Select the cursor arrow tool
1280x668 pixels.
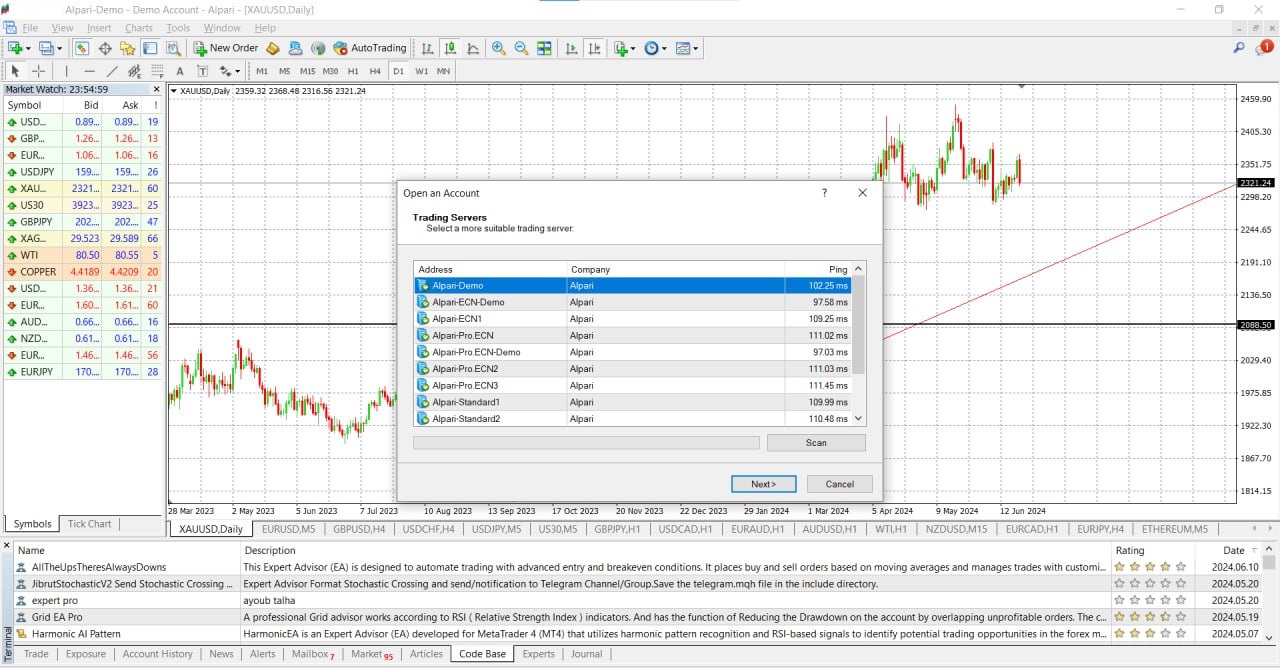[15, 71]
